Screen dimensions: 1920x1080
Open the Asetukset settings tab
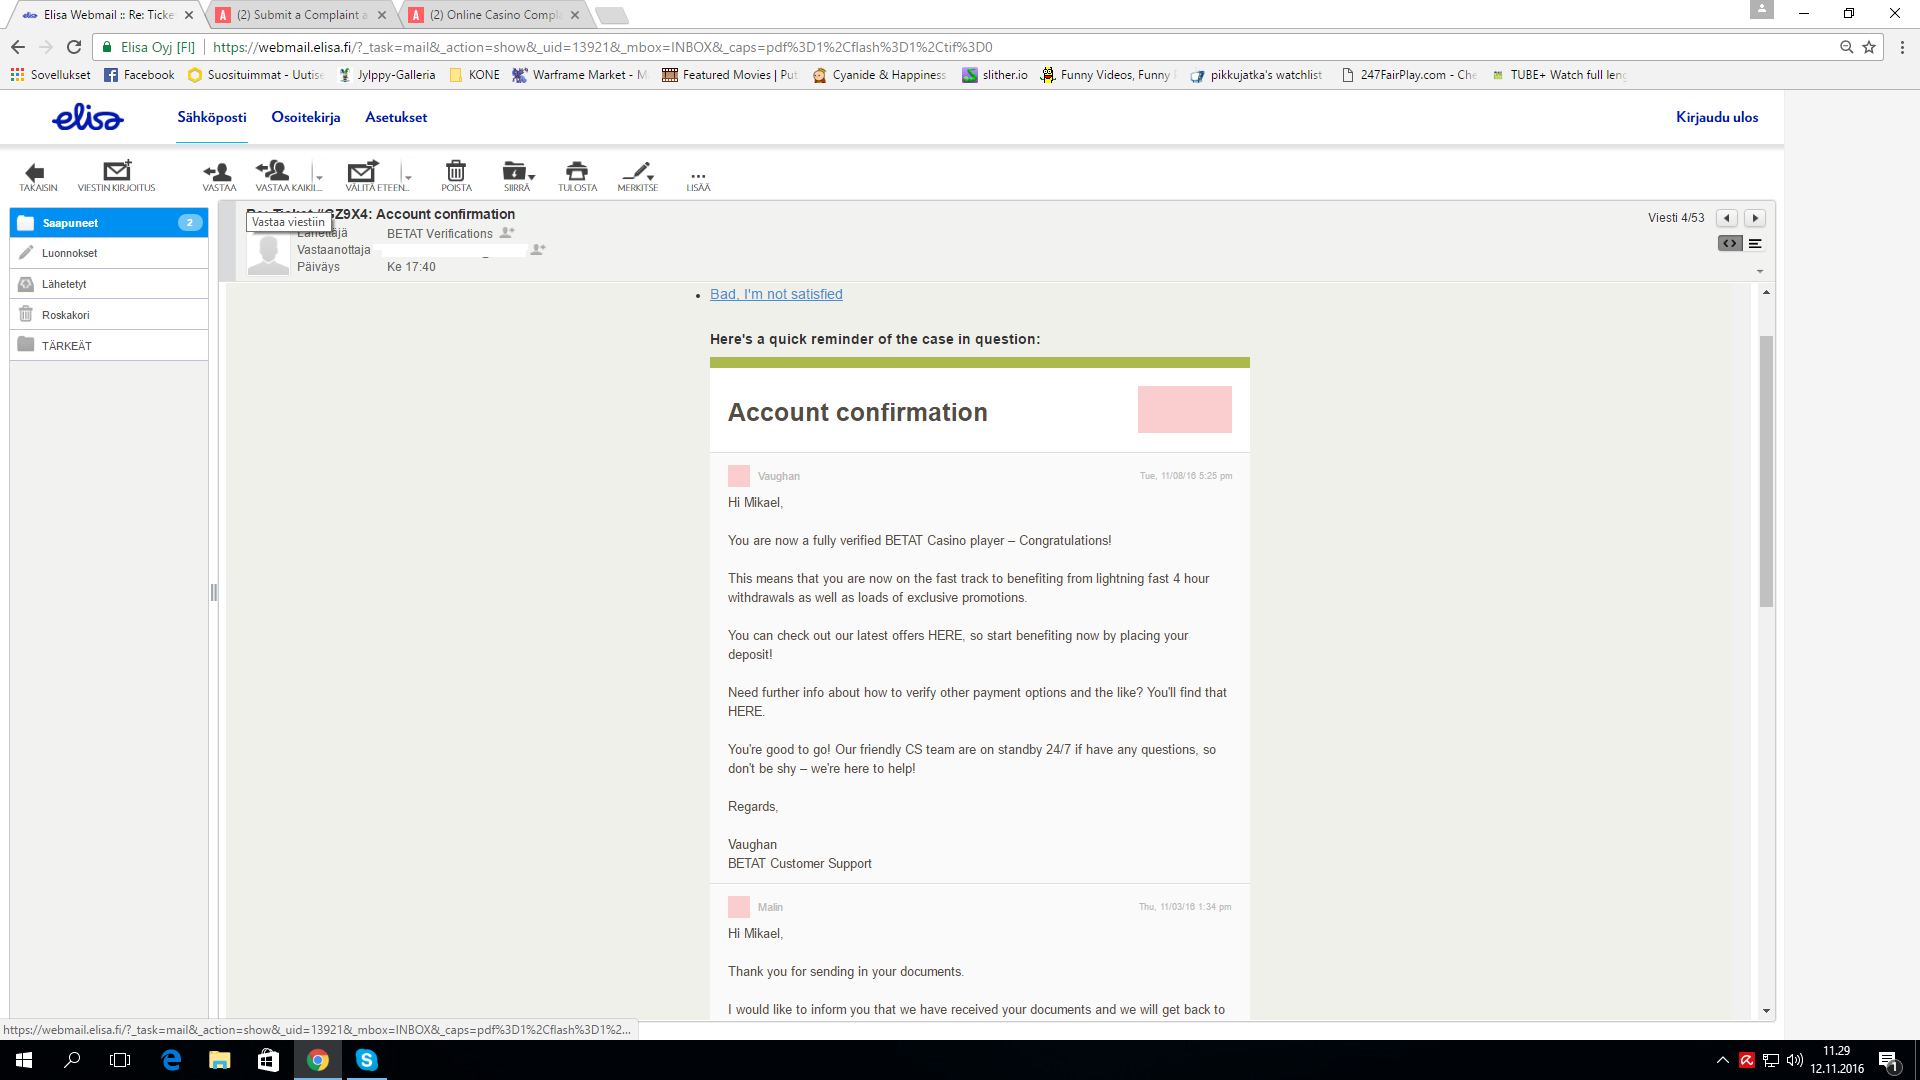396,117
